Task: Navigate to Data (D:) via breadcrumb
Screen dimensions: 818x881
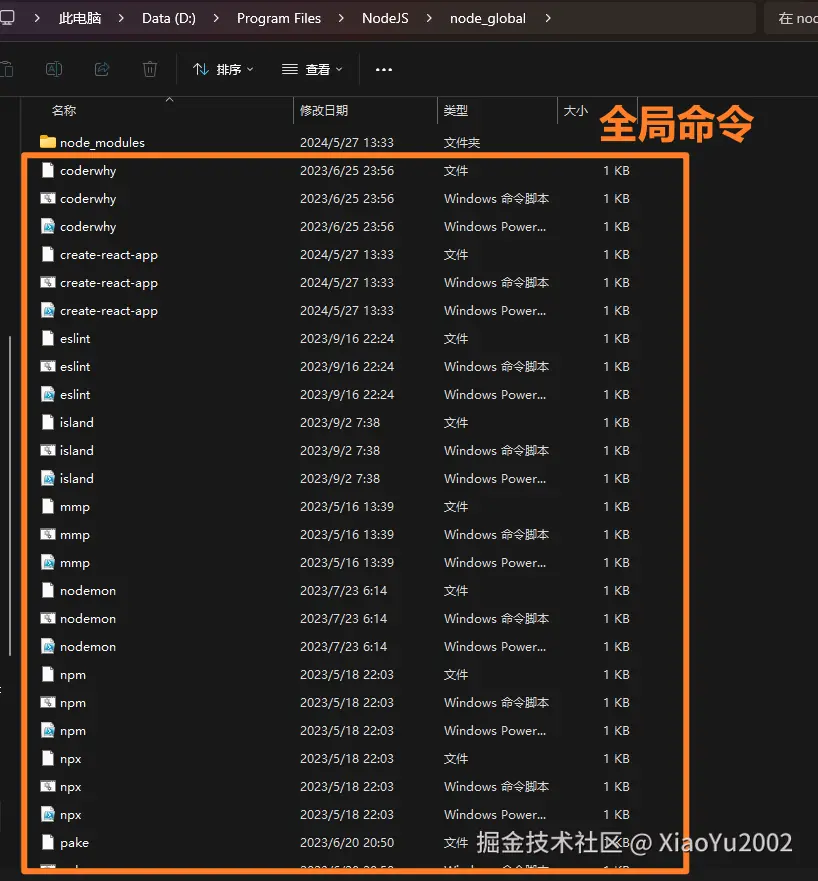Action: 167,17
